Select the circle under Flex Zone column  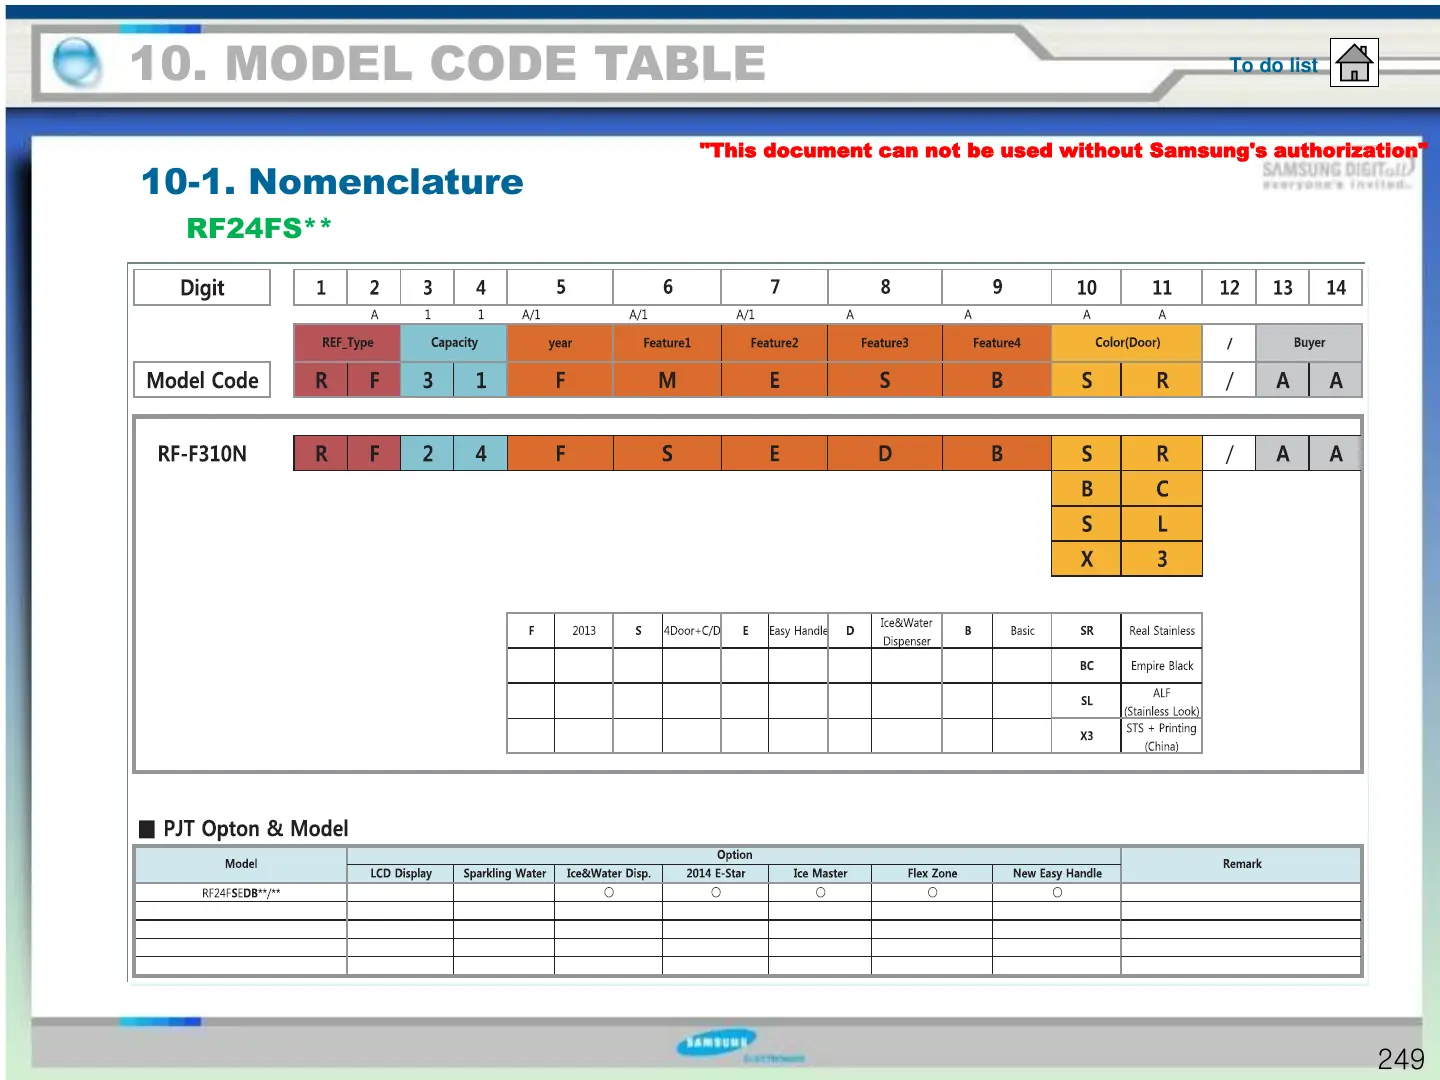[932, 893]
